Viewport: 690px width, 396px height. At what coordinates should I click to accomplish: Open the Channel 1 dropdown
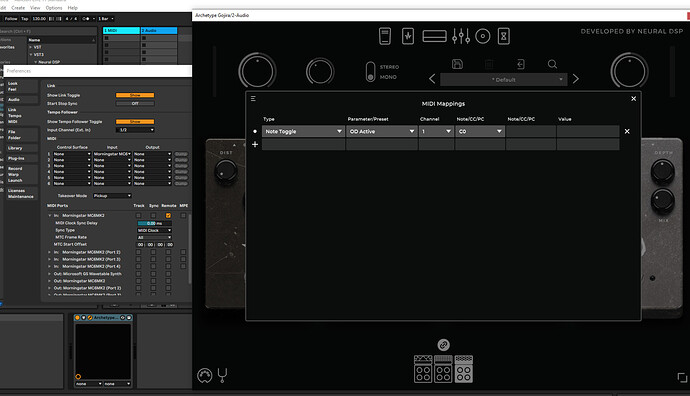436,131
